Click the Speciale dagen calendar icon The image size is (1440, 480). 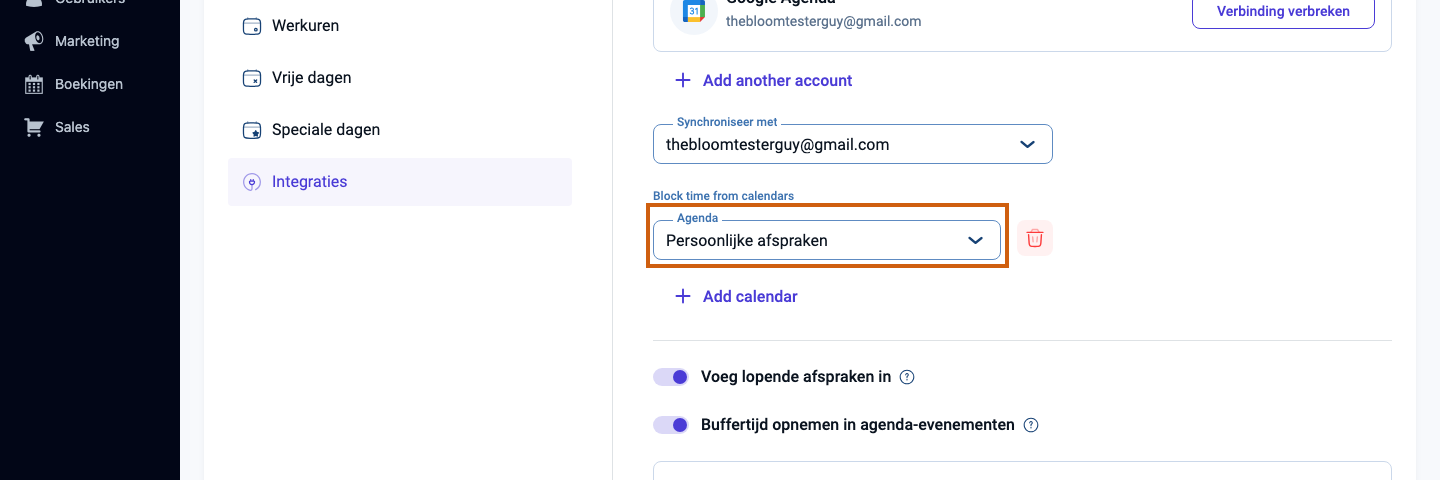click(252, 130)
